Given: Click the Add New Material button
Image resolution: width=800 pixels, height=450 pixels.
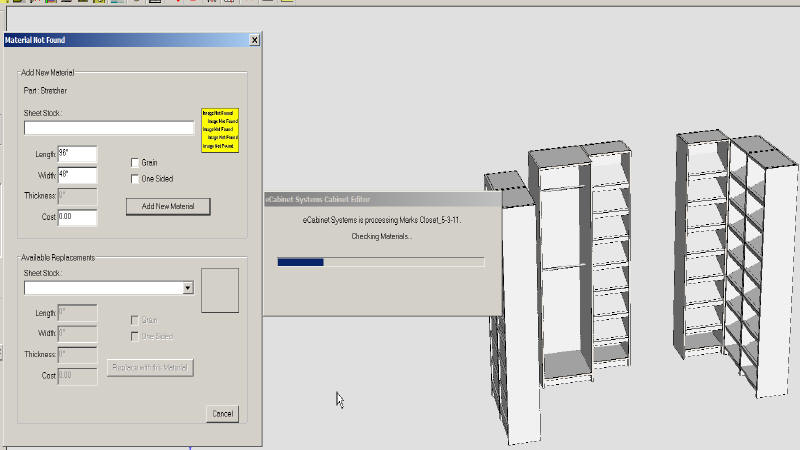Looking at the screenshot, I should (x=168, y=206).
